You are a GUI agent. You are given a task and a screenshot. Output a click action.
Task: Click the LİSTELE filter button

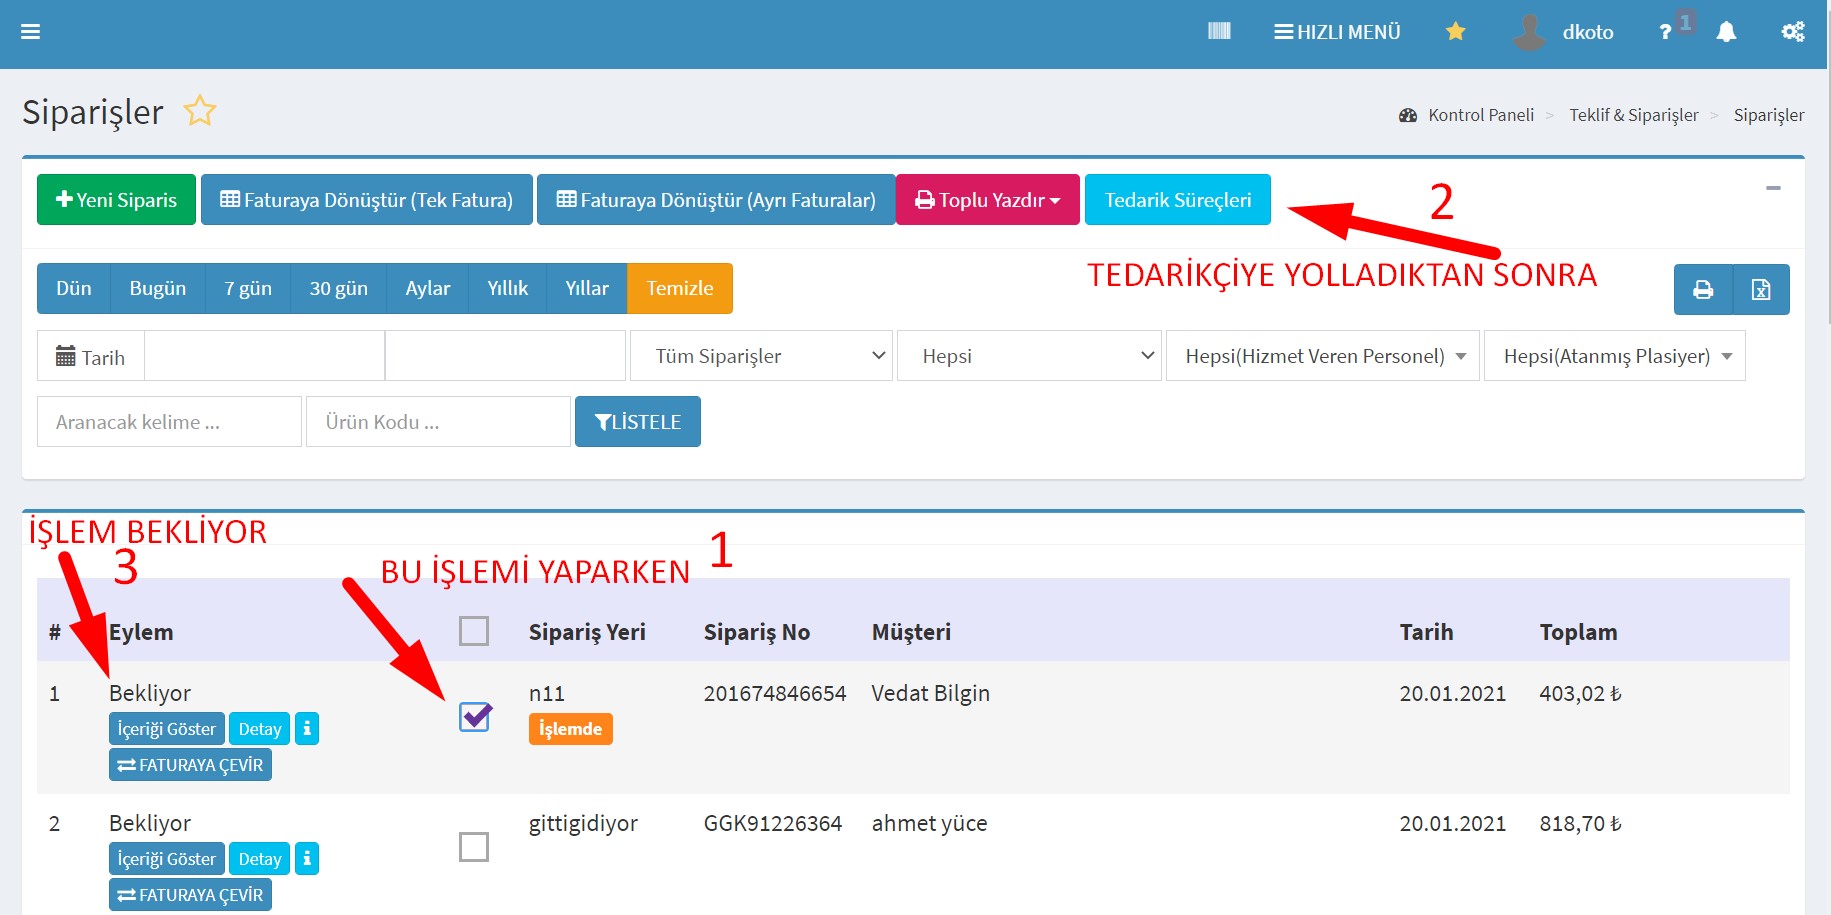point(637,422)
